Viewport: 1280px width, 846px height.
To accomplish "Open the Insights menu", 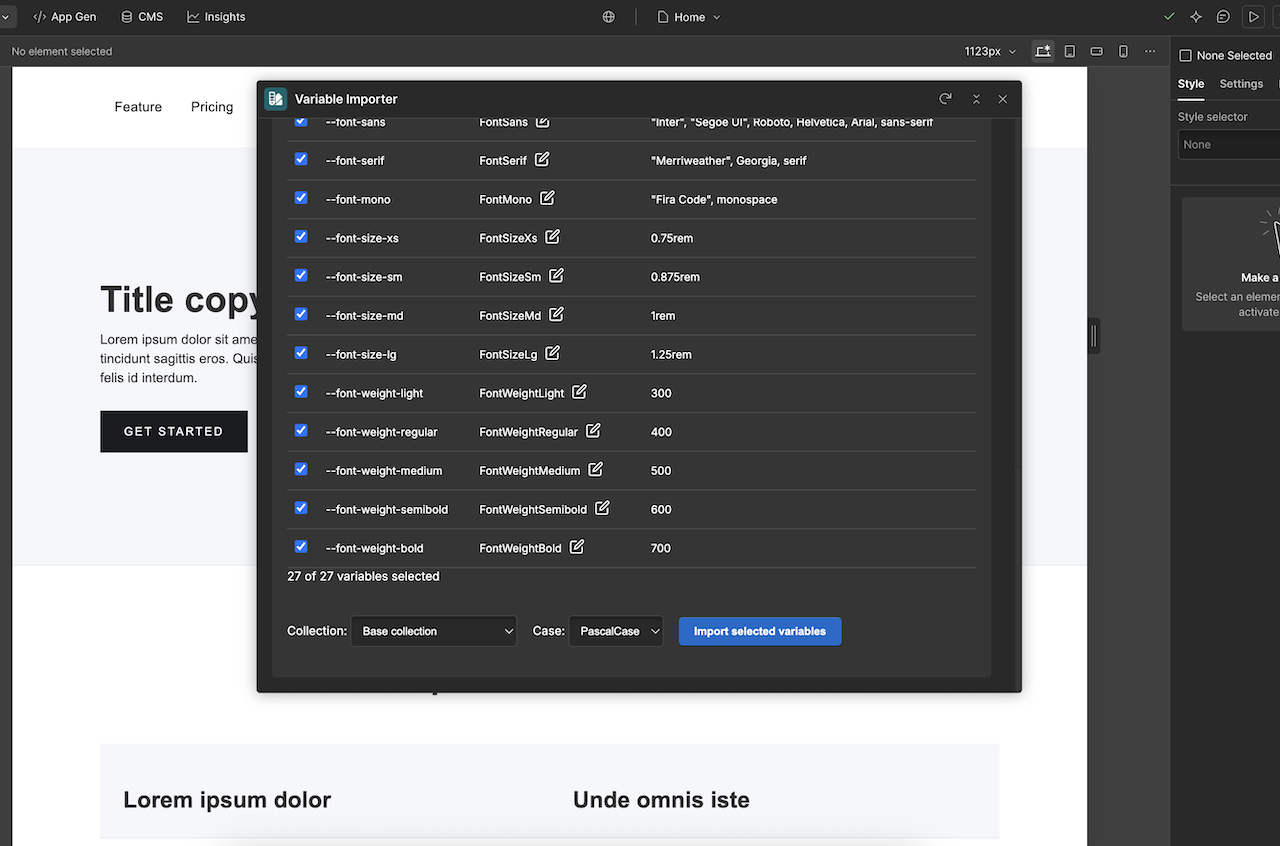I will point(216,17).
